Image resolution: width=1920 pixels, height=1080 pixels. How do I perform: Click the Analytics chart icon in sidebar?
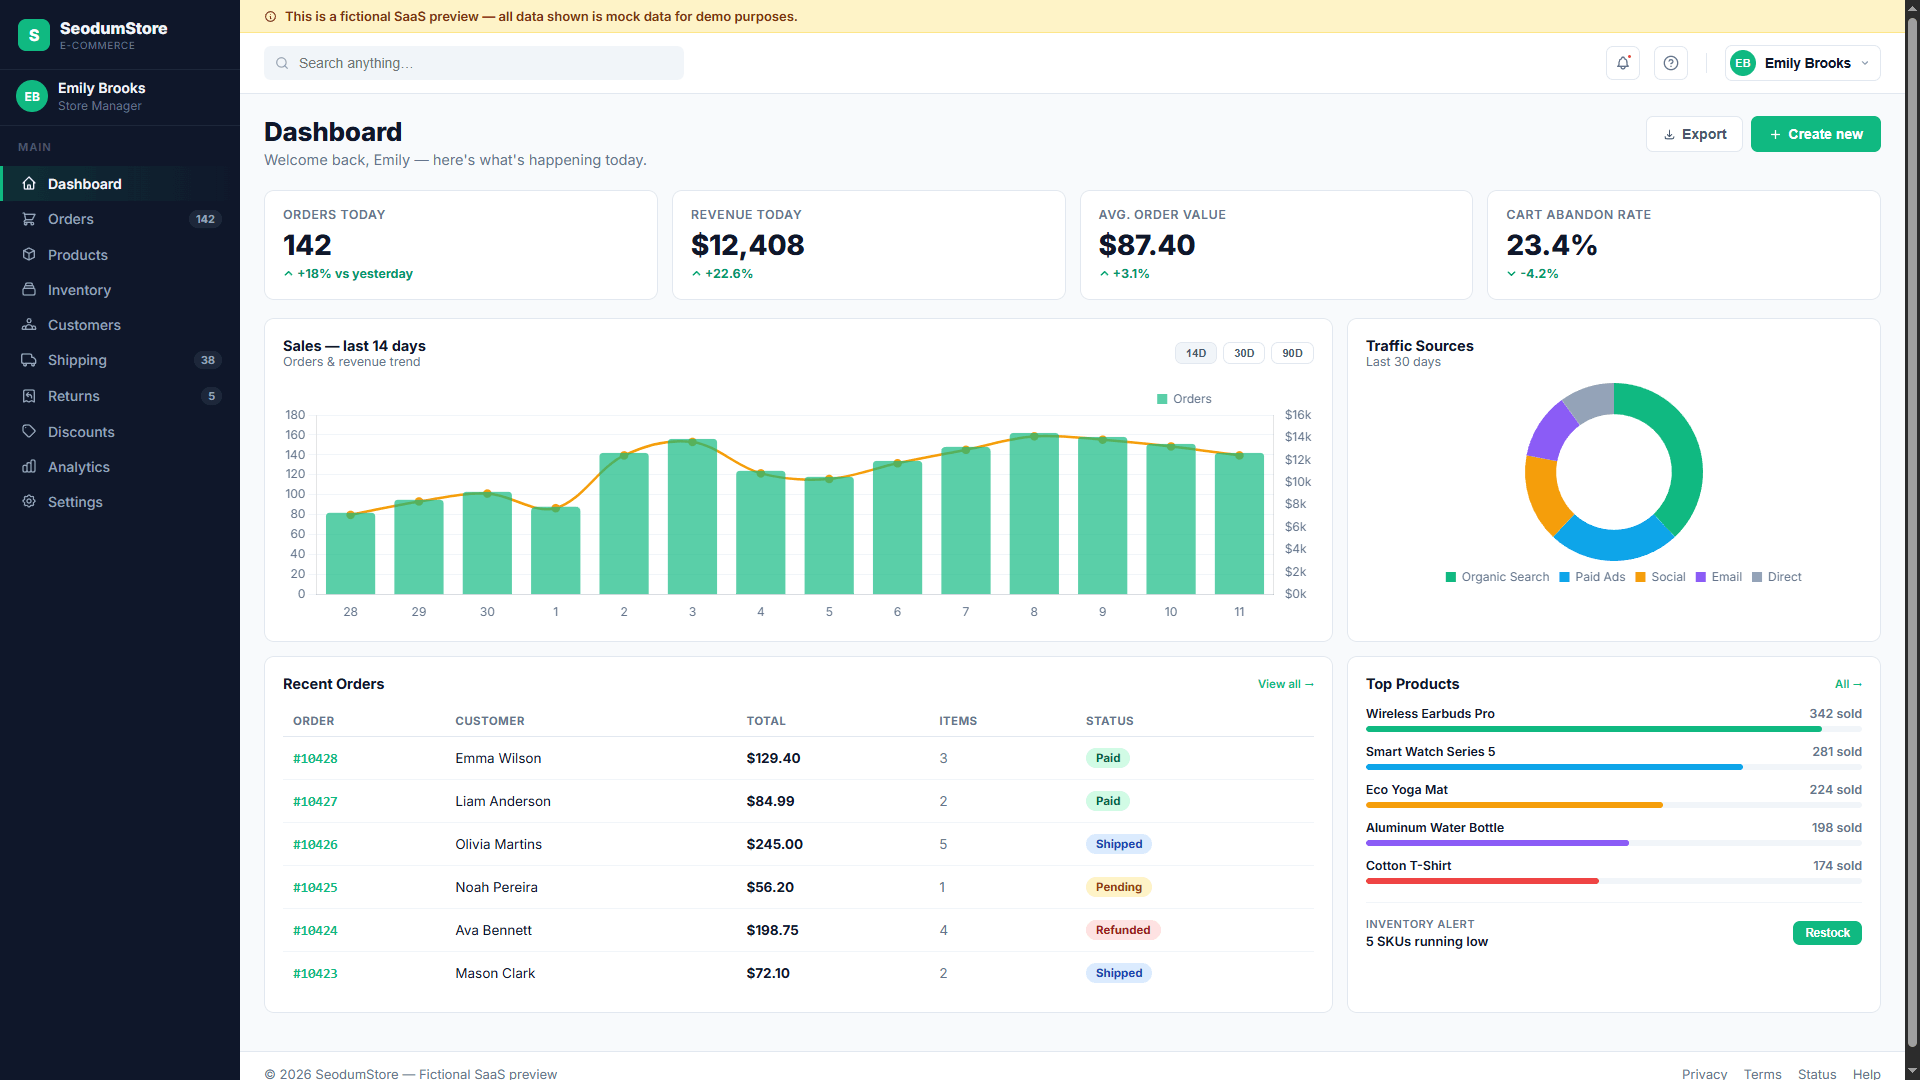pyautogui.click(x=29, y=467)
